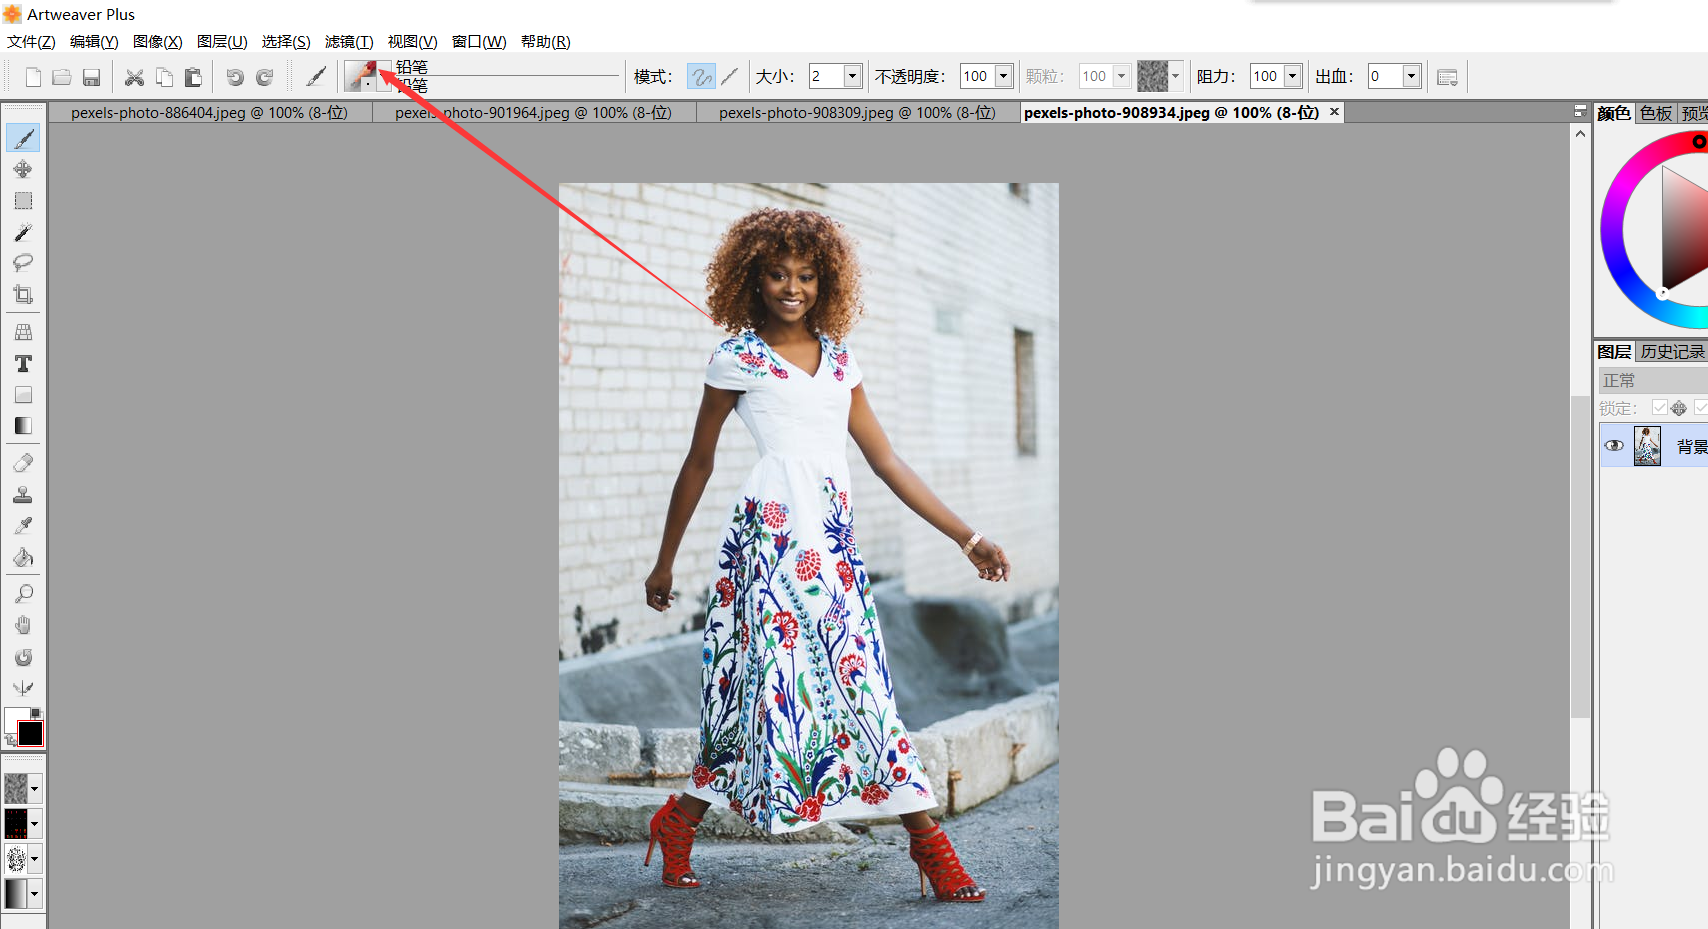The image size is (1708, 929).
Task: Toggle the lock transparency checkbox
Action: click(1660, 408)
